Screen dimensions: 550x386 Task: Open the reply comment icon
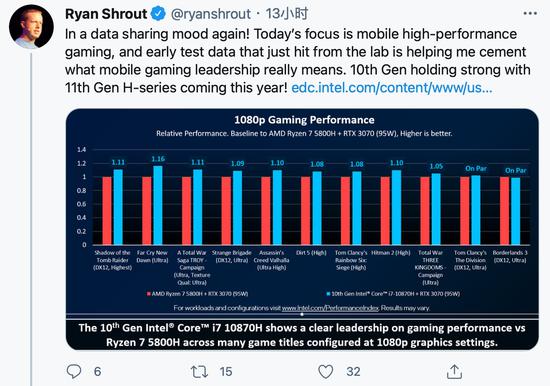click(74, 371)
